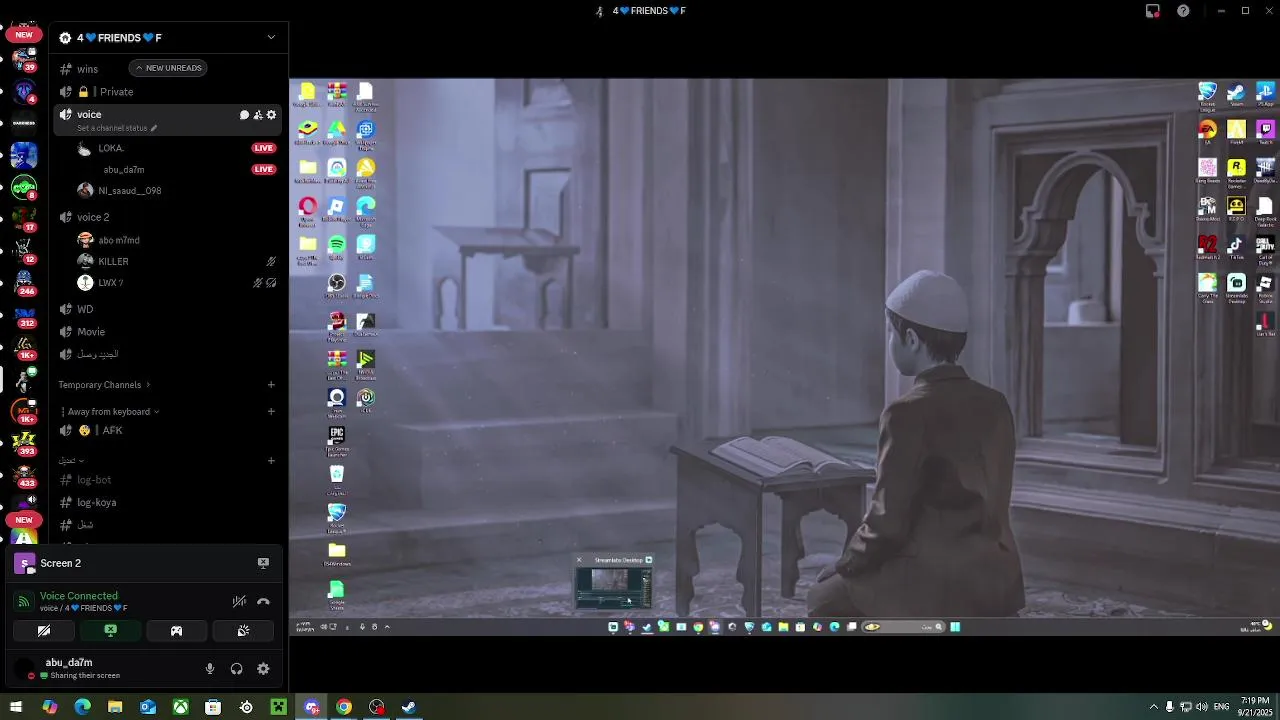This screenshot has height=720, width=1280.
Task: Click the Streamlabs Desktop preview thumbnail in stream
Action: 614,588
